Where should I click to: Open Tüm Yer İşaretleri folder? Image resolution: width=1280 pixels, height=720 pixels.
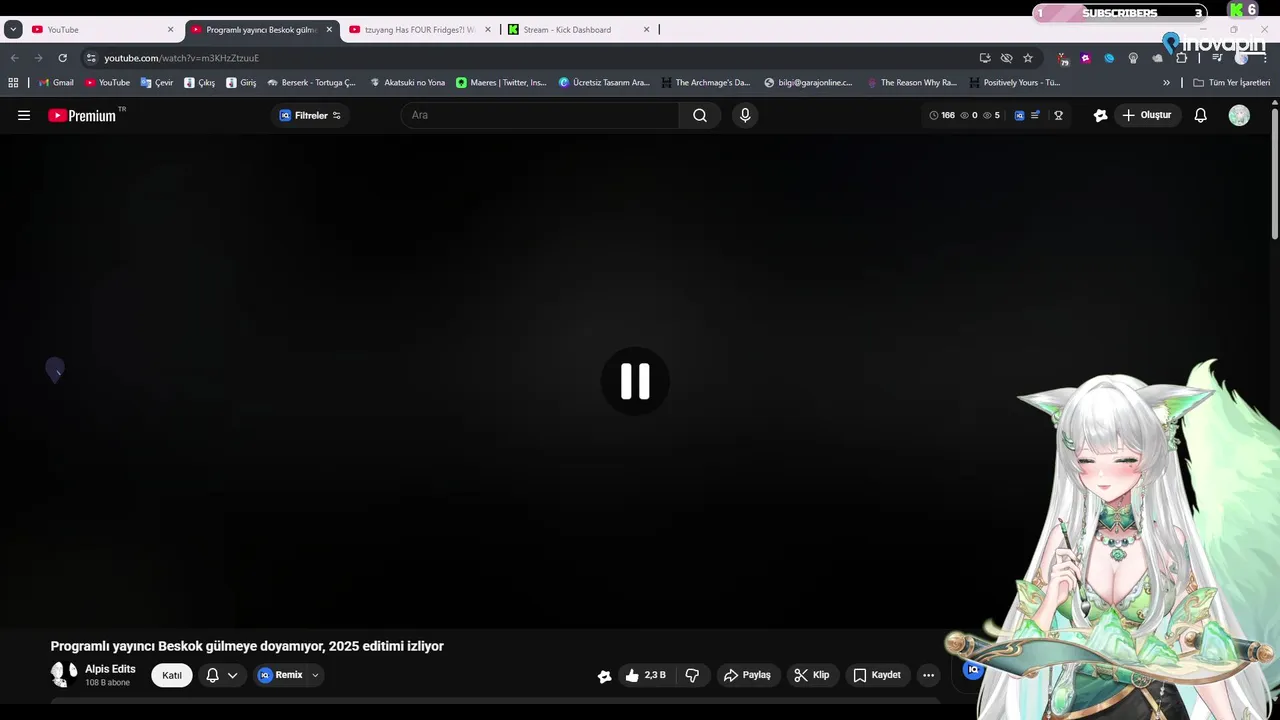1231,83
